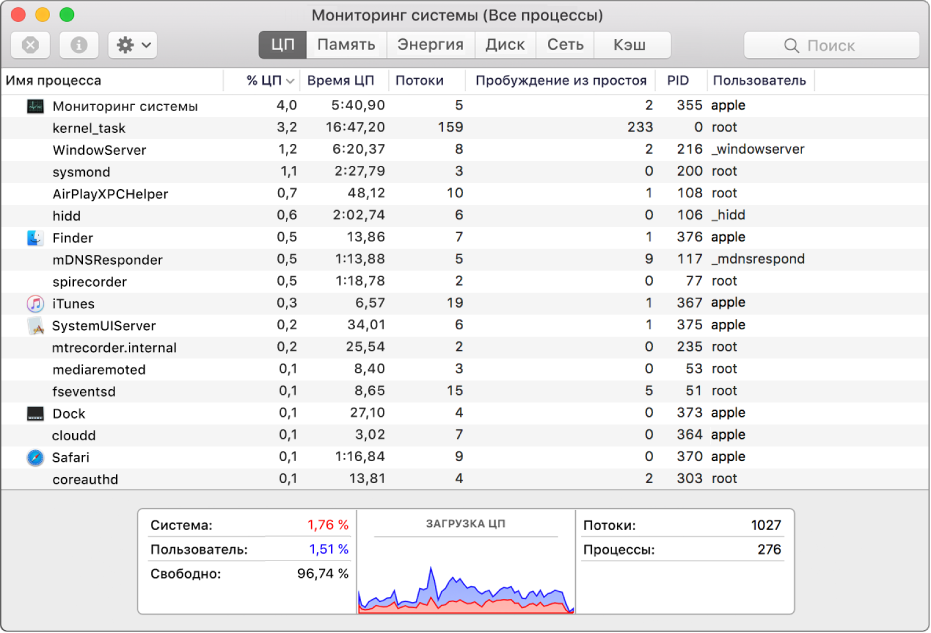The image size is (931, 633).
Task: Select the mtrecorder.internal process row
Action: coord(465,348)
